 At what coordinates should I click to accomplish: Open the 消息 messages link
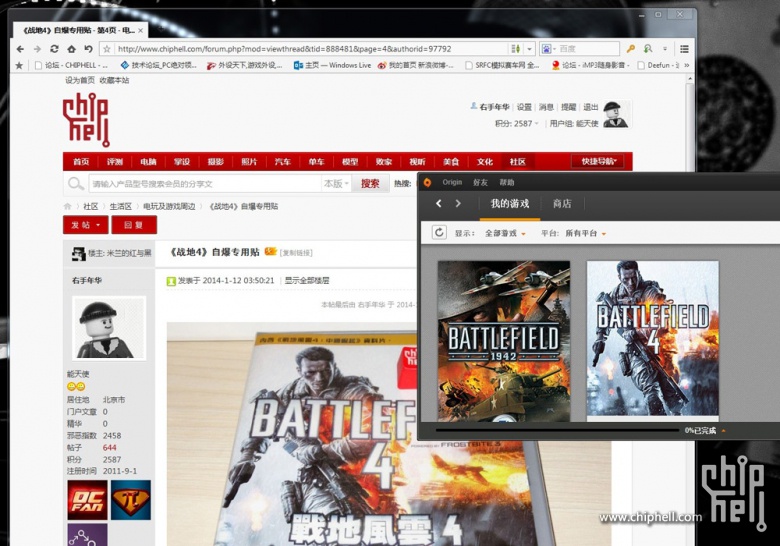click(x=546, y=107)
